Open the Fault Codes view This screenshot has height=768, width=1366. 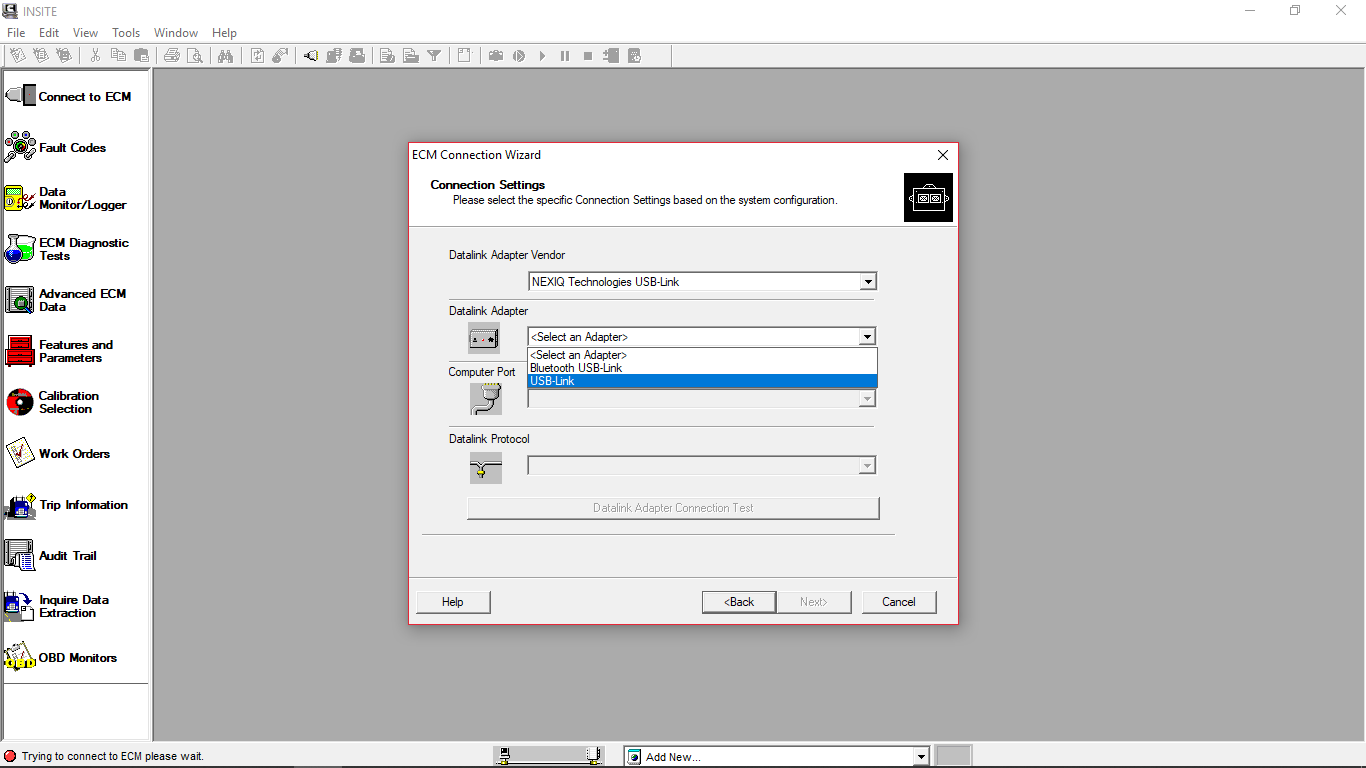click(56, 148)
